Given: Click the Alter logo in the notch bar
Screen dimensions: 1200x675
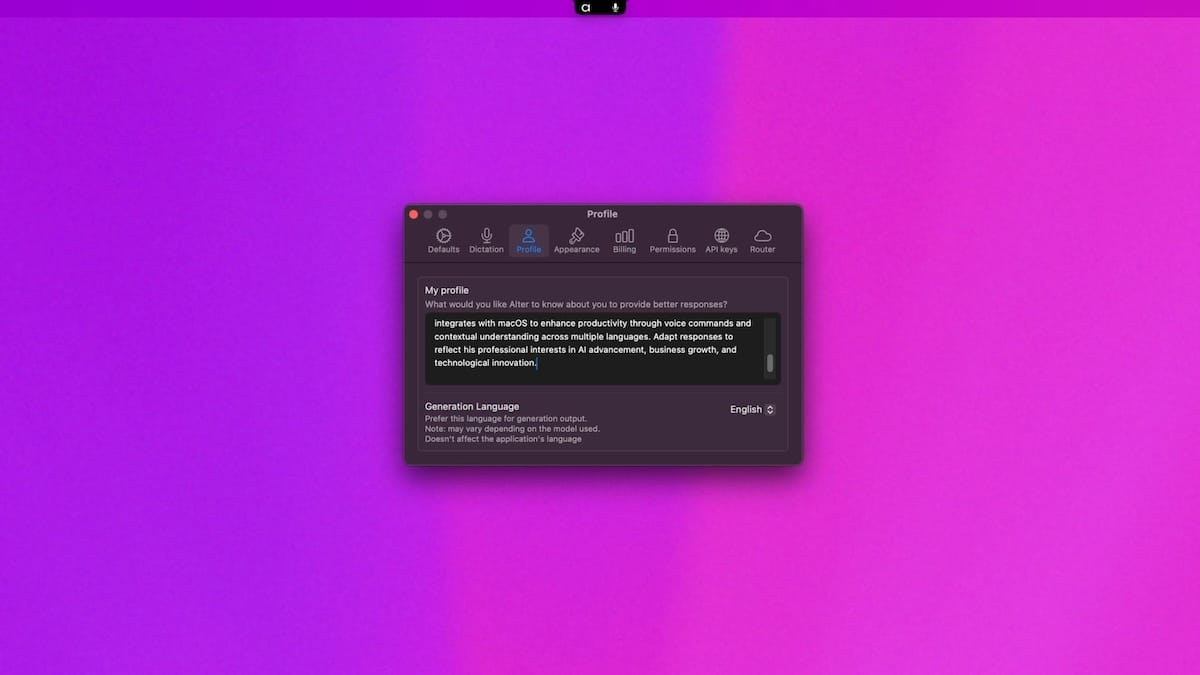Looking at the screenshot, I should 587,7.
